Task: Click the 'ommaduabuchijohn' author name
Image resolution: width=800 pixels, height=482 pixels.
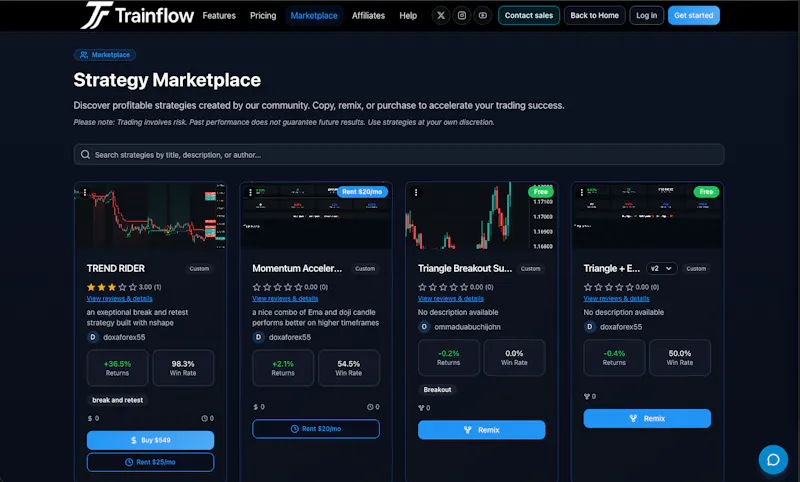Action: (x=467, y=327)
